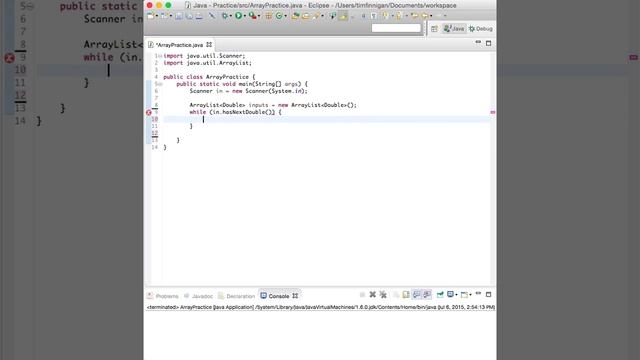
Task: Open the New file dropdown arrow
Action: [157, 16]
